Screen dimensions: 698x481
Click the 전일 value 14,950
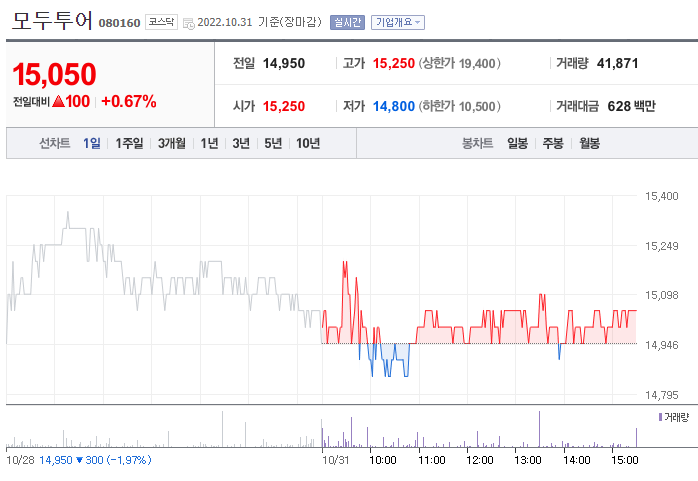284,63
